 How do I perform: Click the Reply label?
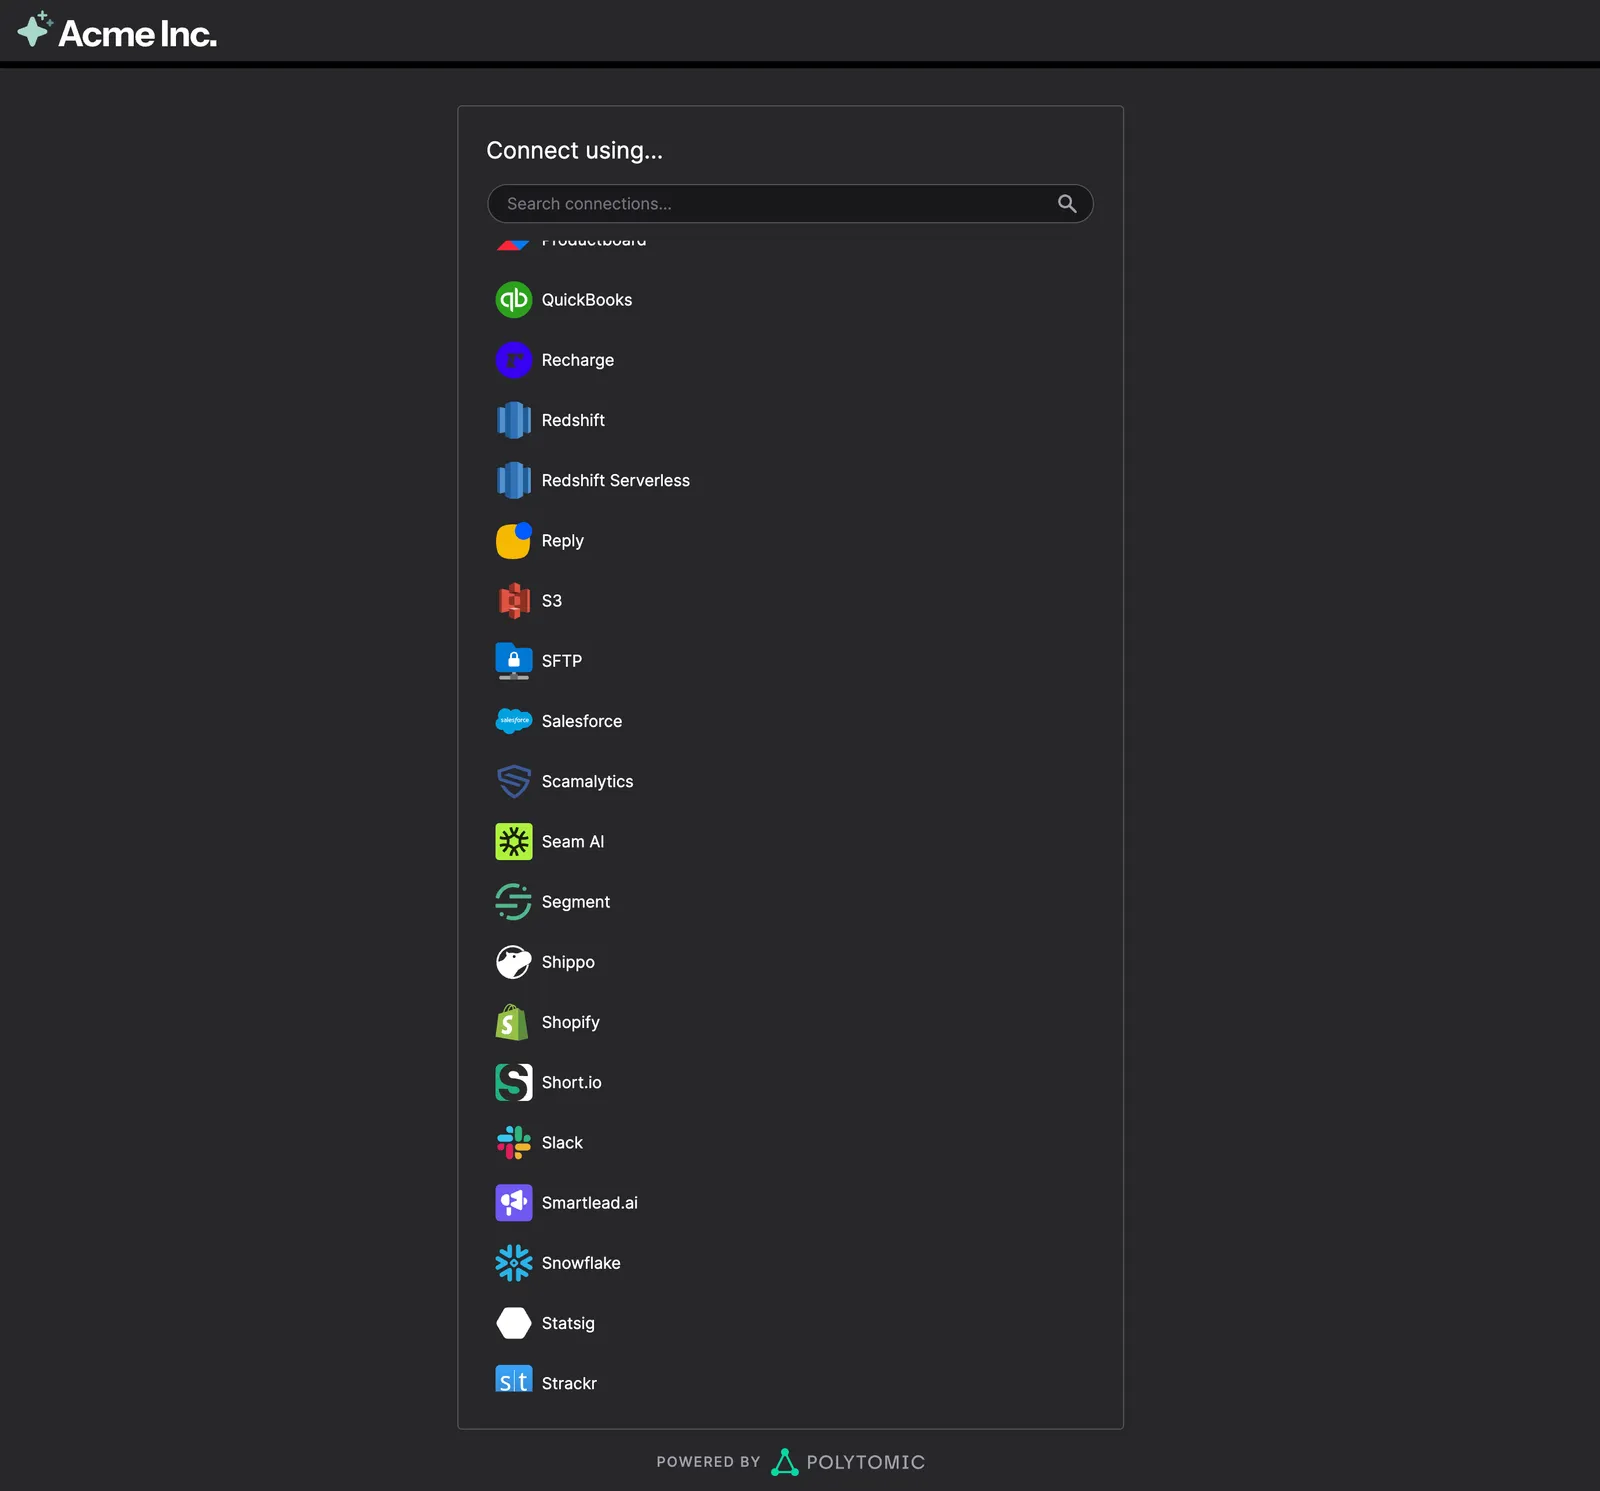pos(563,541)
